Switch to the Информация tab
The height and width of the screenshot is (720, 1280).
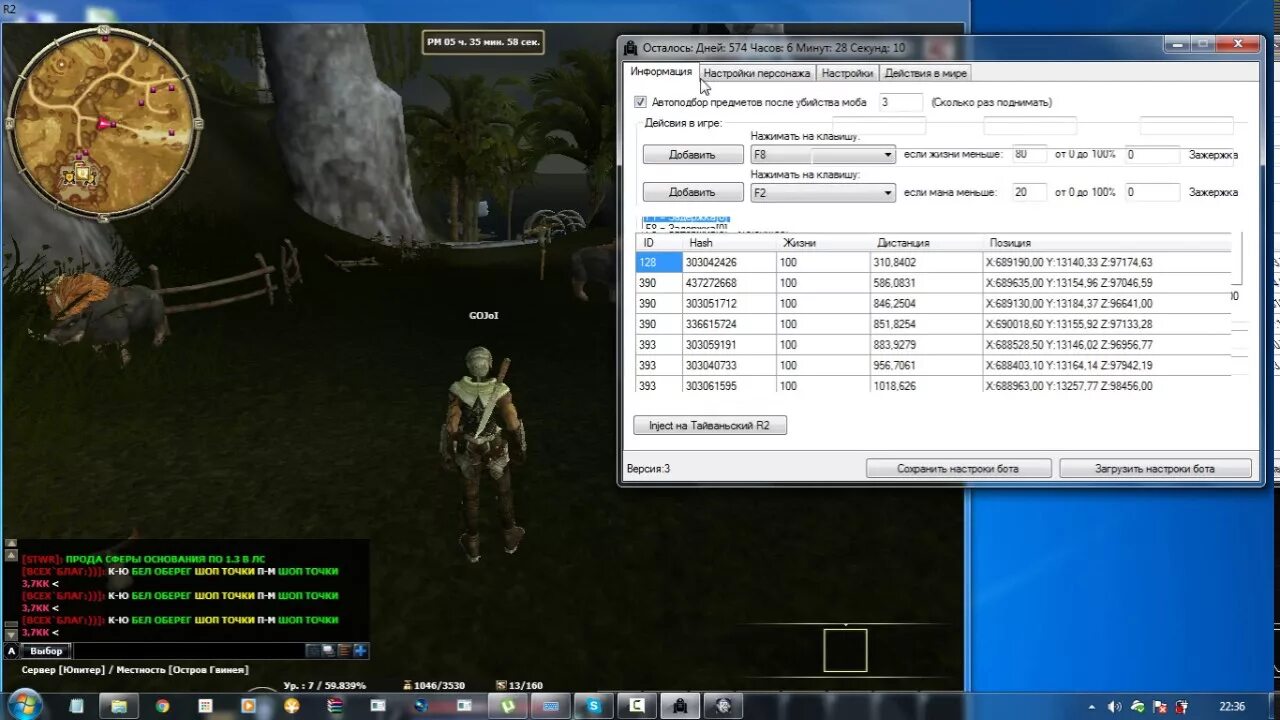tap(661, 72)
